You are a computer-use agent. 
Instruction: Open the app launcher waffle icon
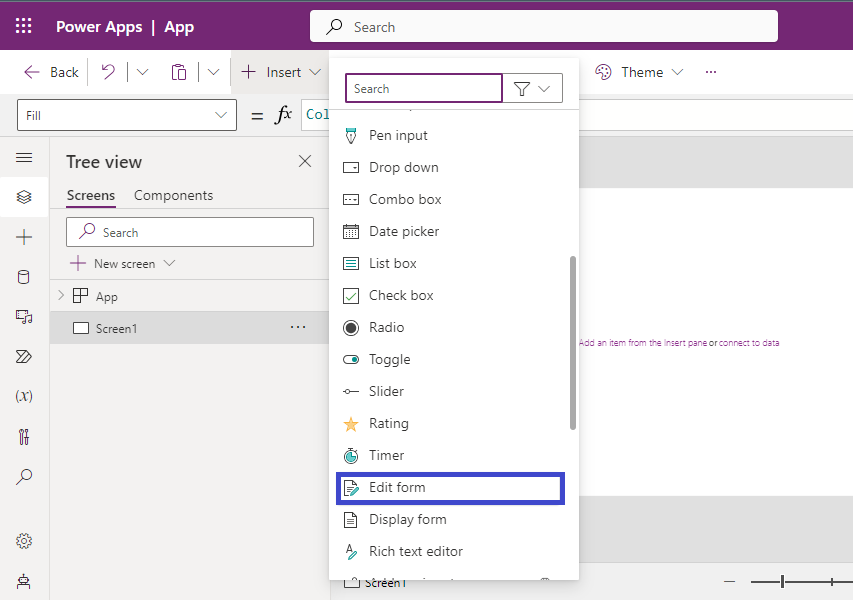[23, 27]
